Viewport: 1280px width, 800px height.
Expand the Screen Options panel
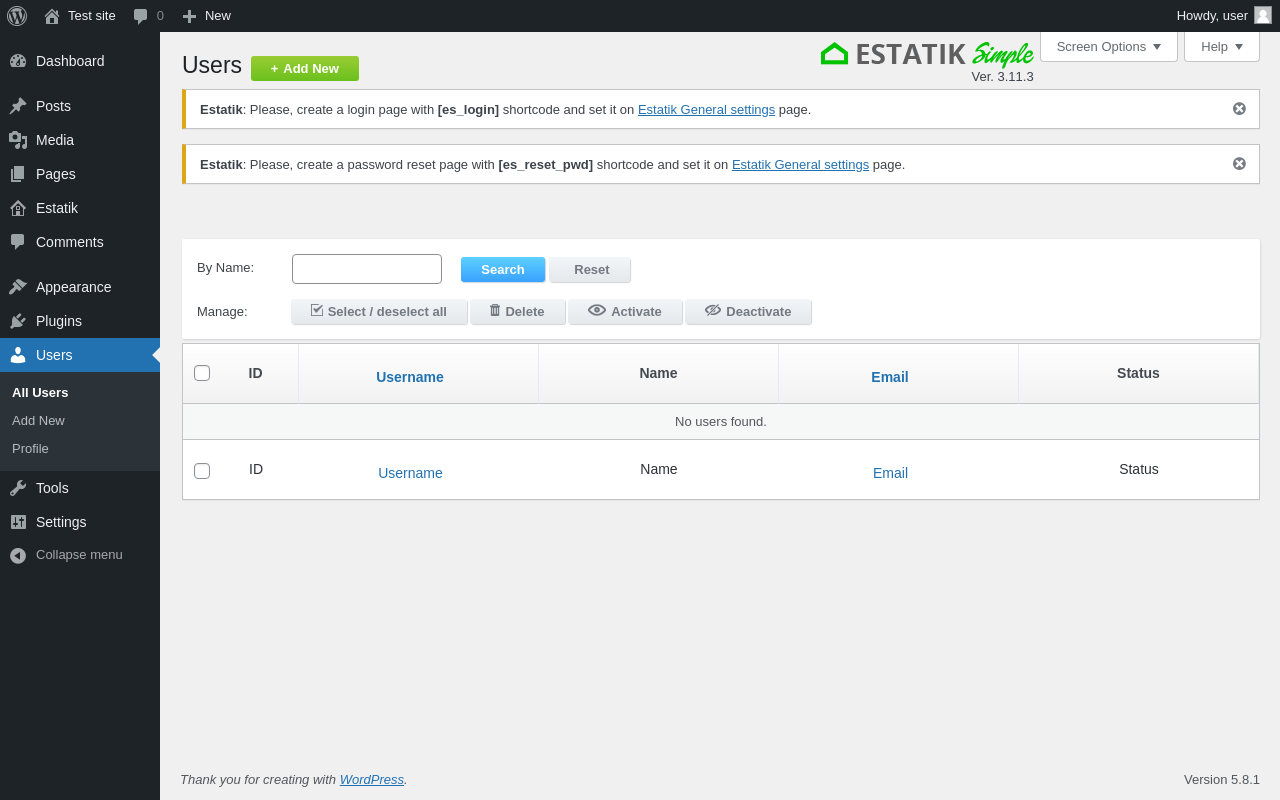coord(1109,46)
